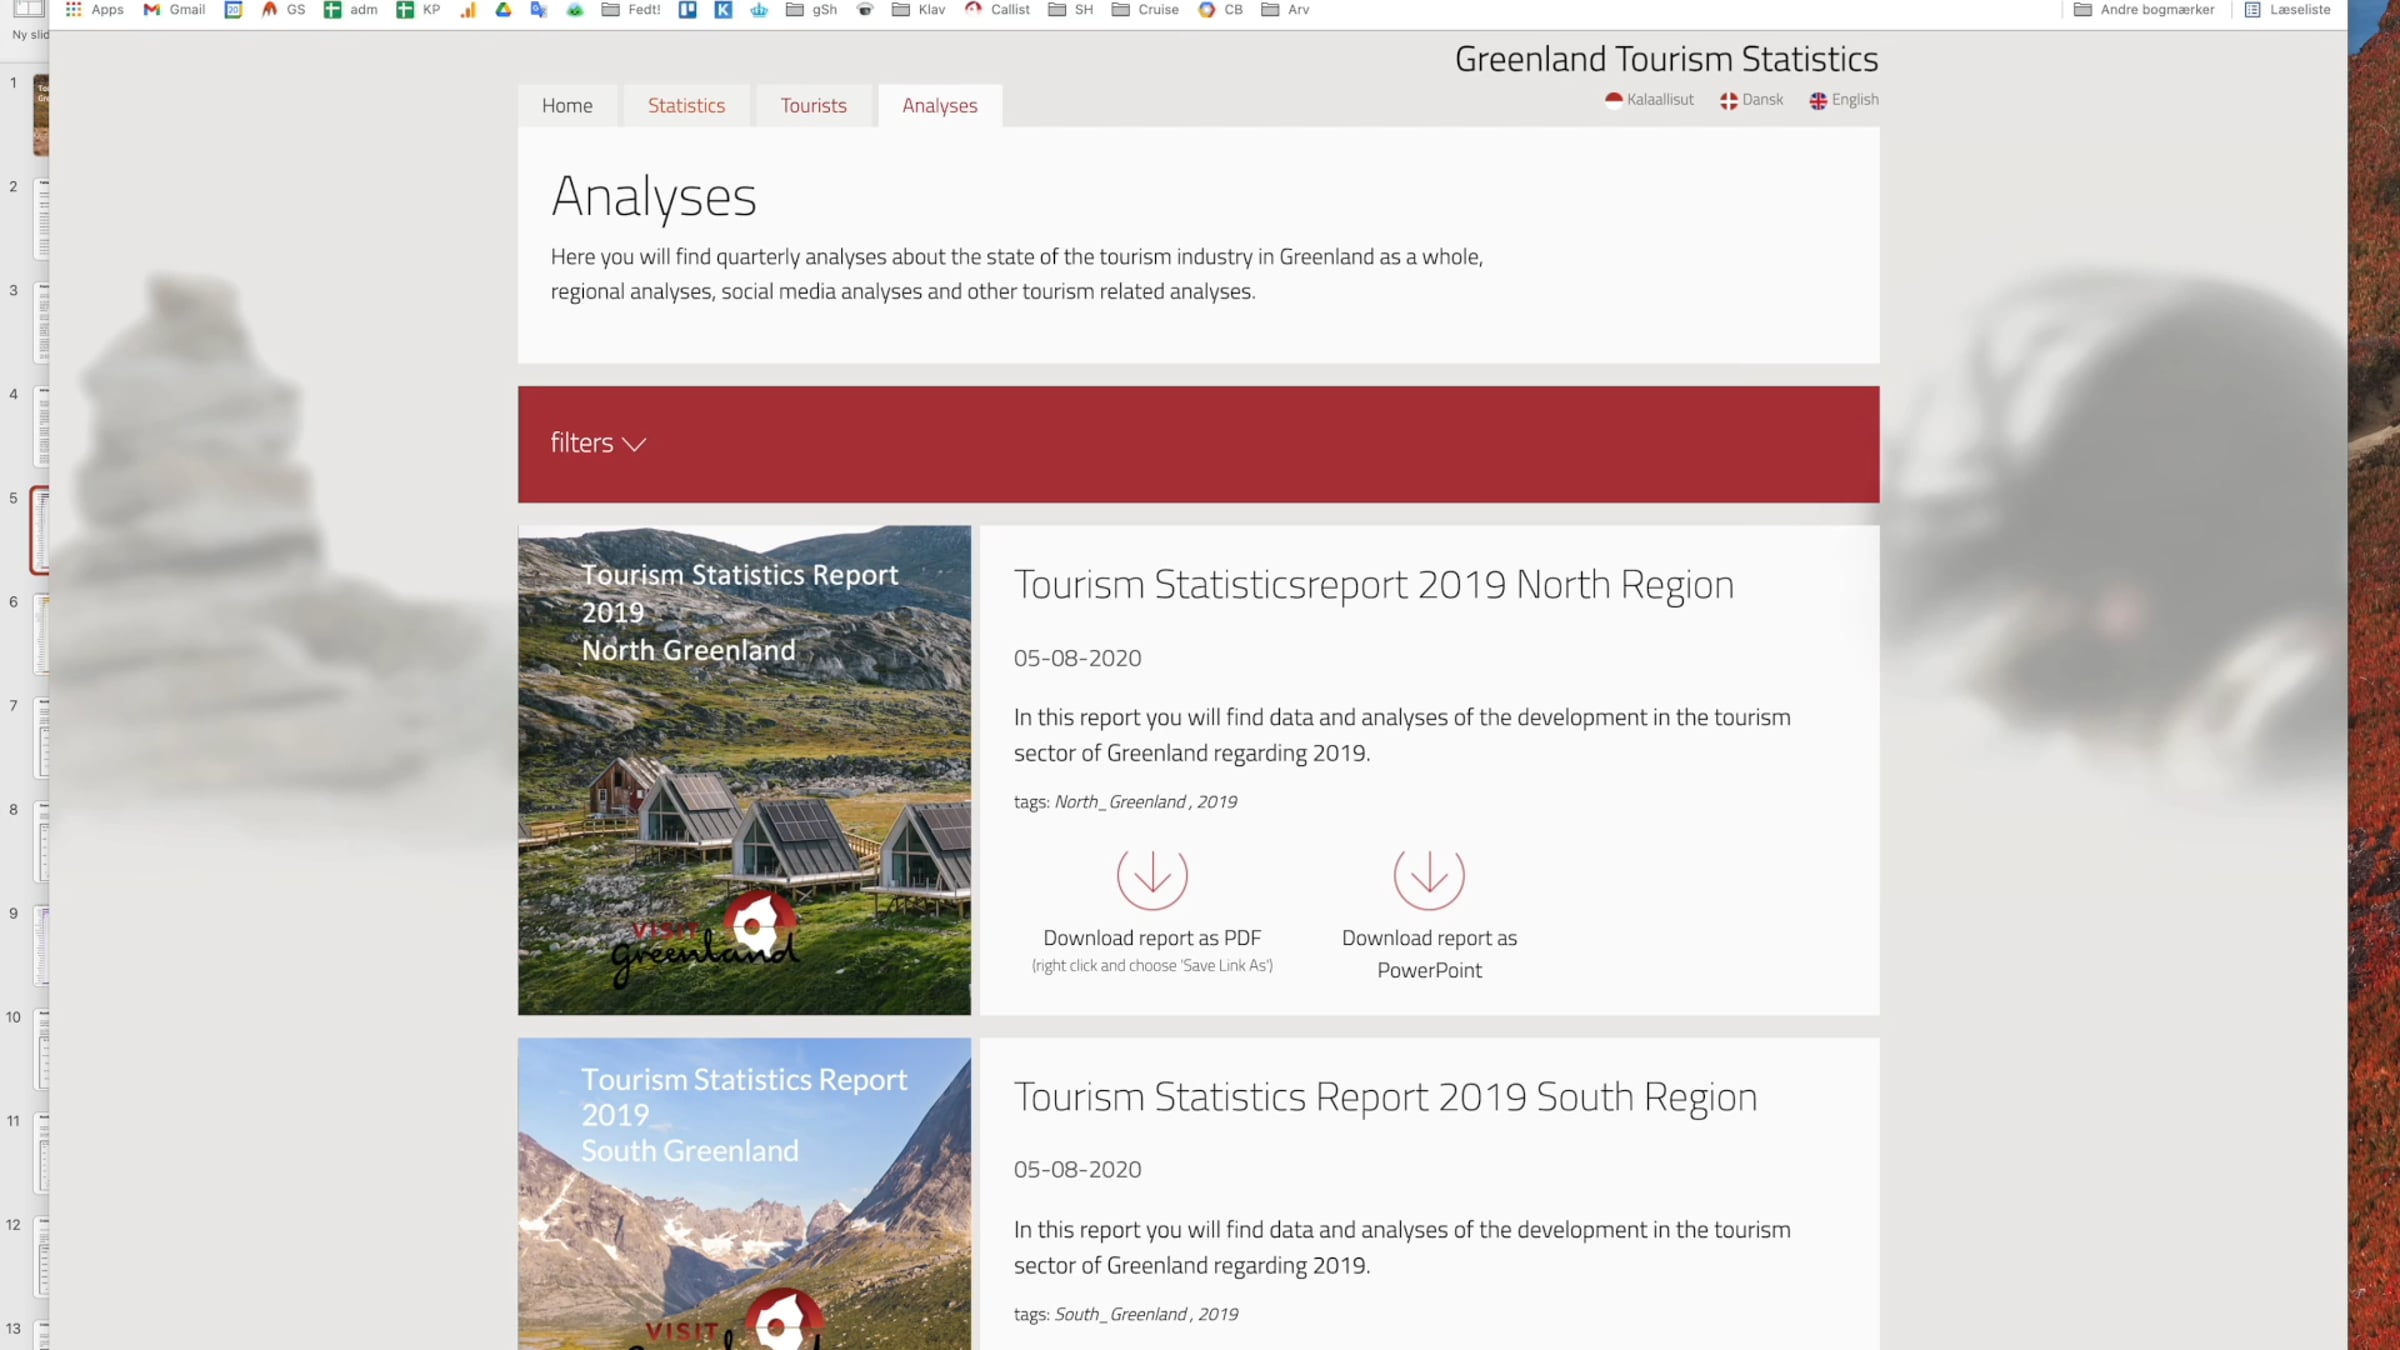
Task: Open the Google Drive bookmark icon
Action: click(503, 10)
